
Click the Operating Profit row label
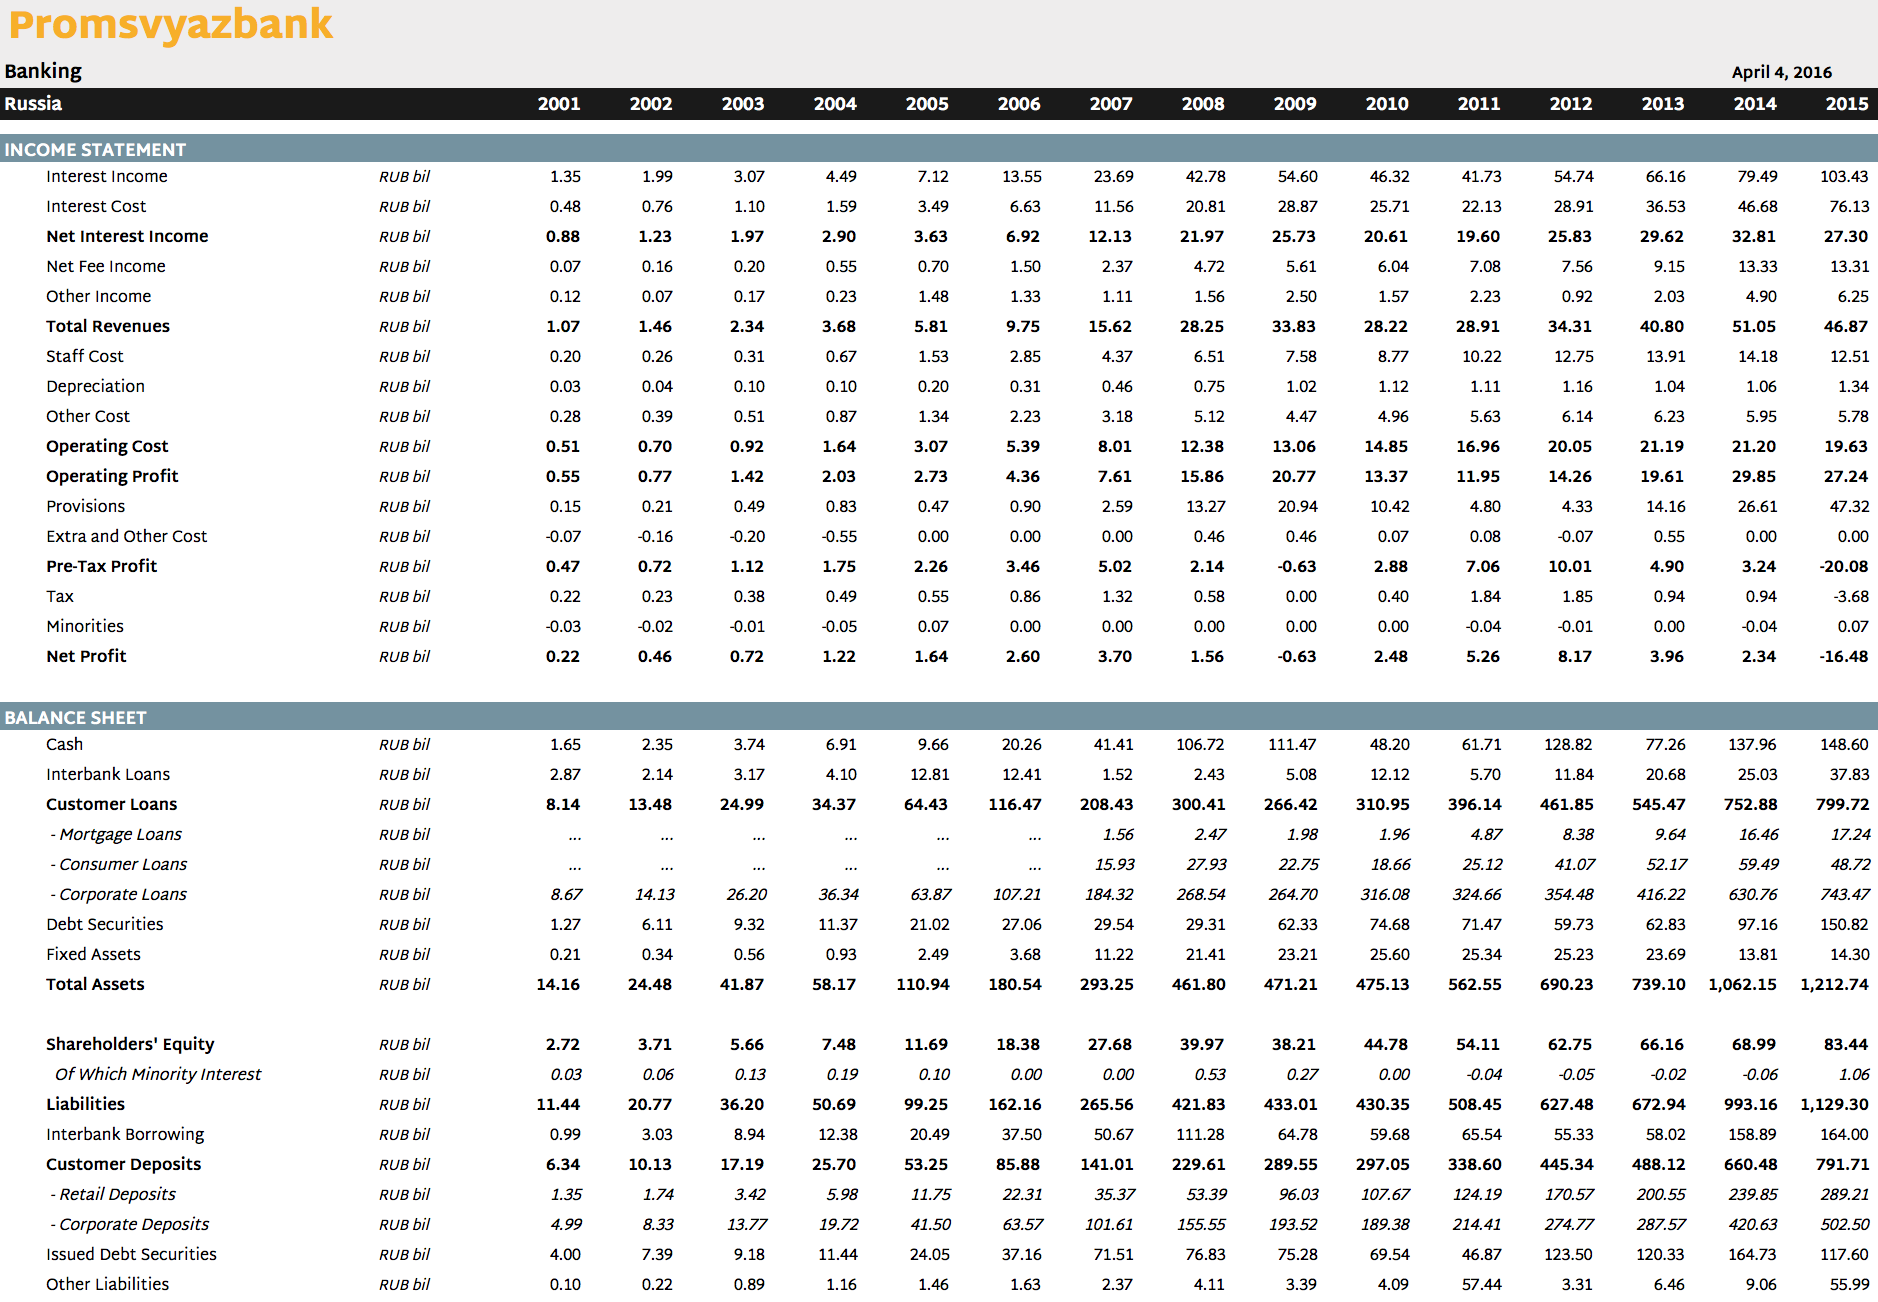[x=112, y=477]
